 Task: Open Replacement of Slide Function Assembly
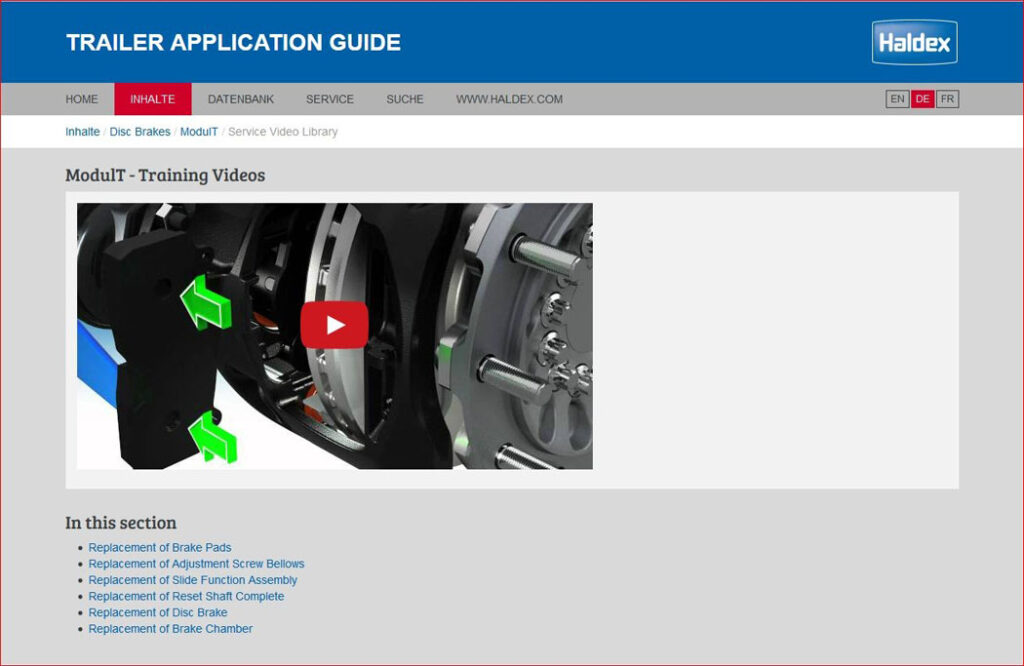[193, 580]
